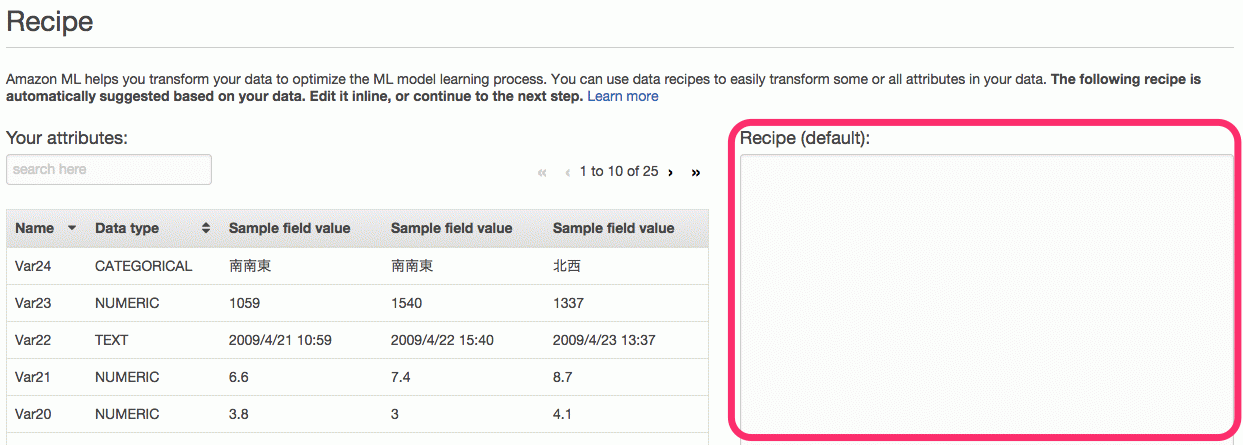Click the Var21 attribute name

(33, 377)
